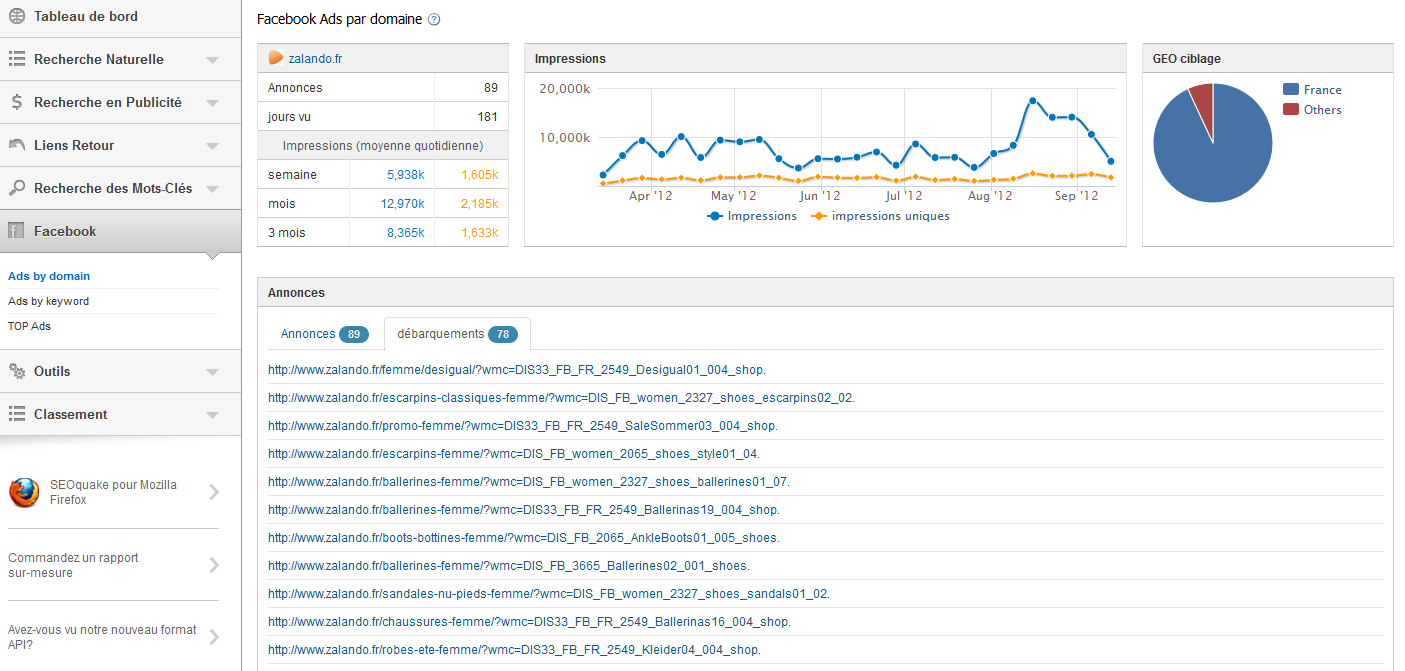
Task: Click the magnifier icon for Recherche des Mots-Clés
Action: [17, 188]
